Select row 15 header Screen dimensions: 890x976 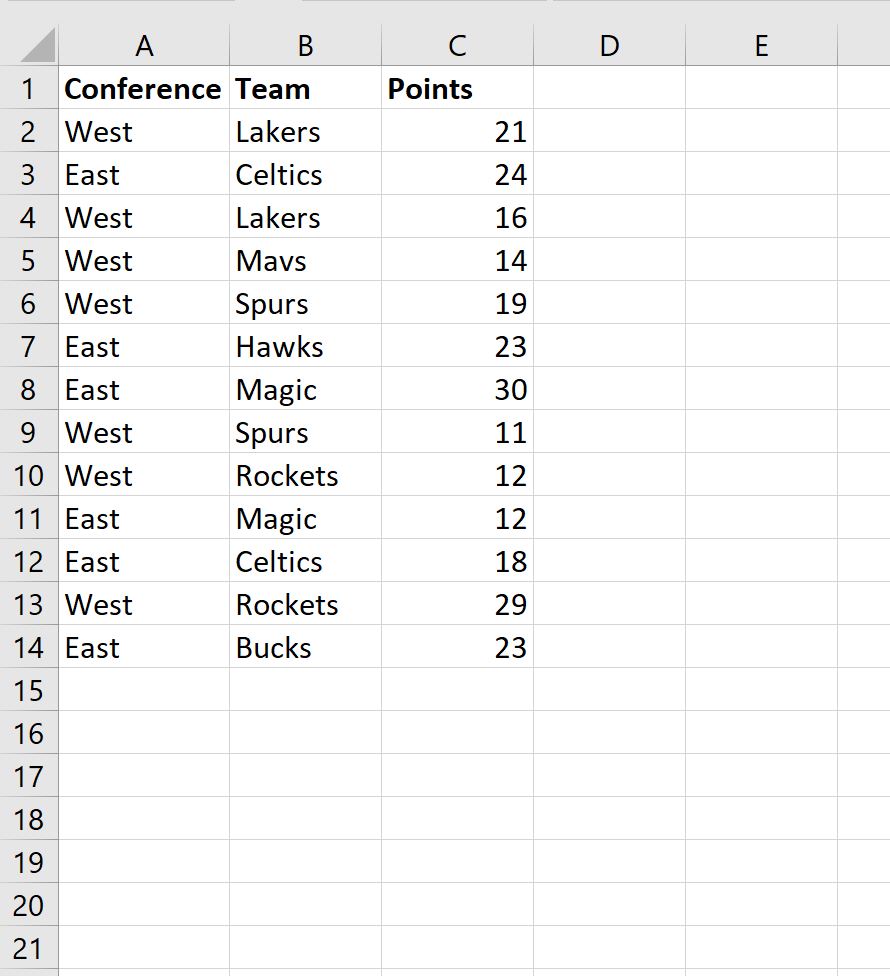click(x=28, y=691)
